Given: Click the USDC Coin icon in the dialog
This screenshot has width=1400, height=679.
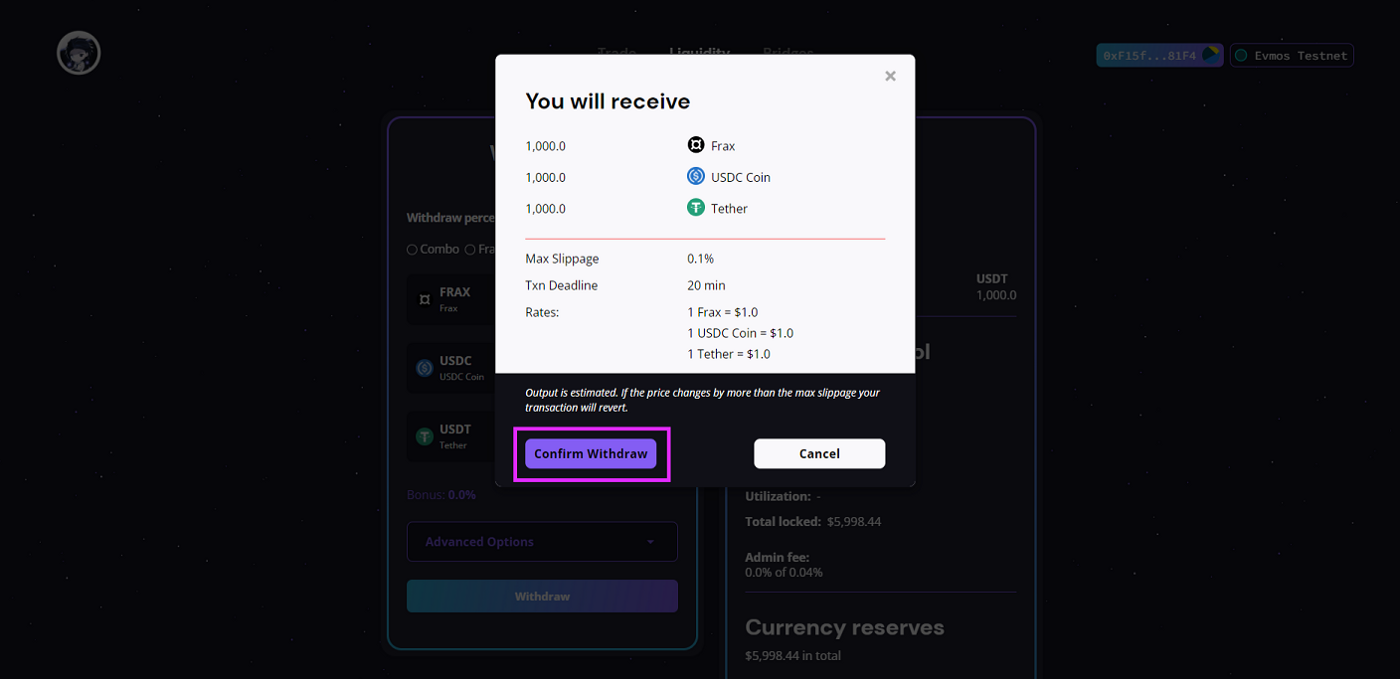Looking at the screenshot, I should (x=696, y=176).
